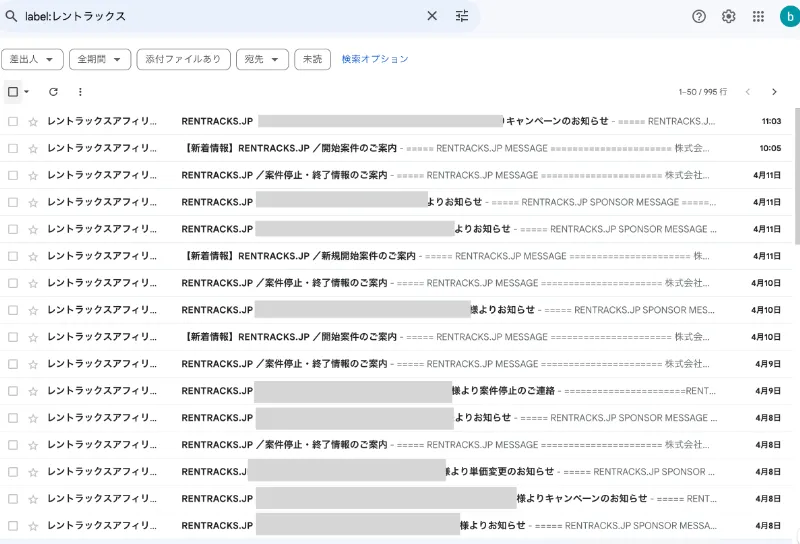Toggle the 添付ファイルあり filter chip
800x544 pixels.
[x=184, y=59]
